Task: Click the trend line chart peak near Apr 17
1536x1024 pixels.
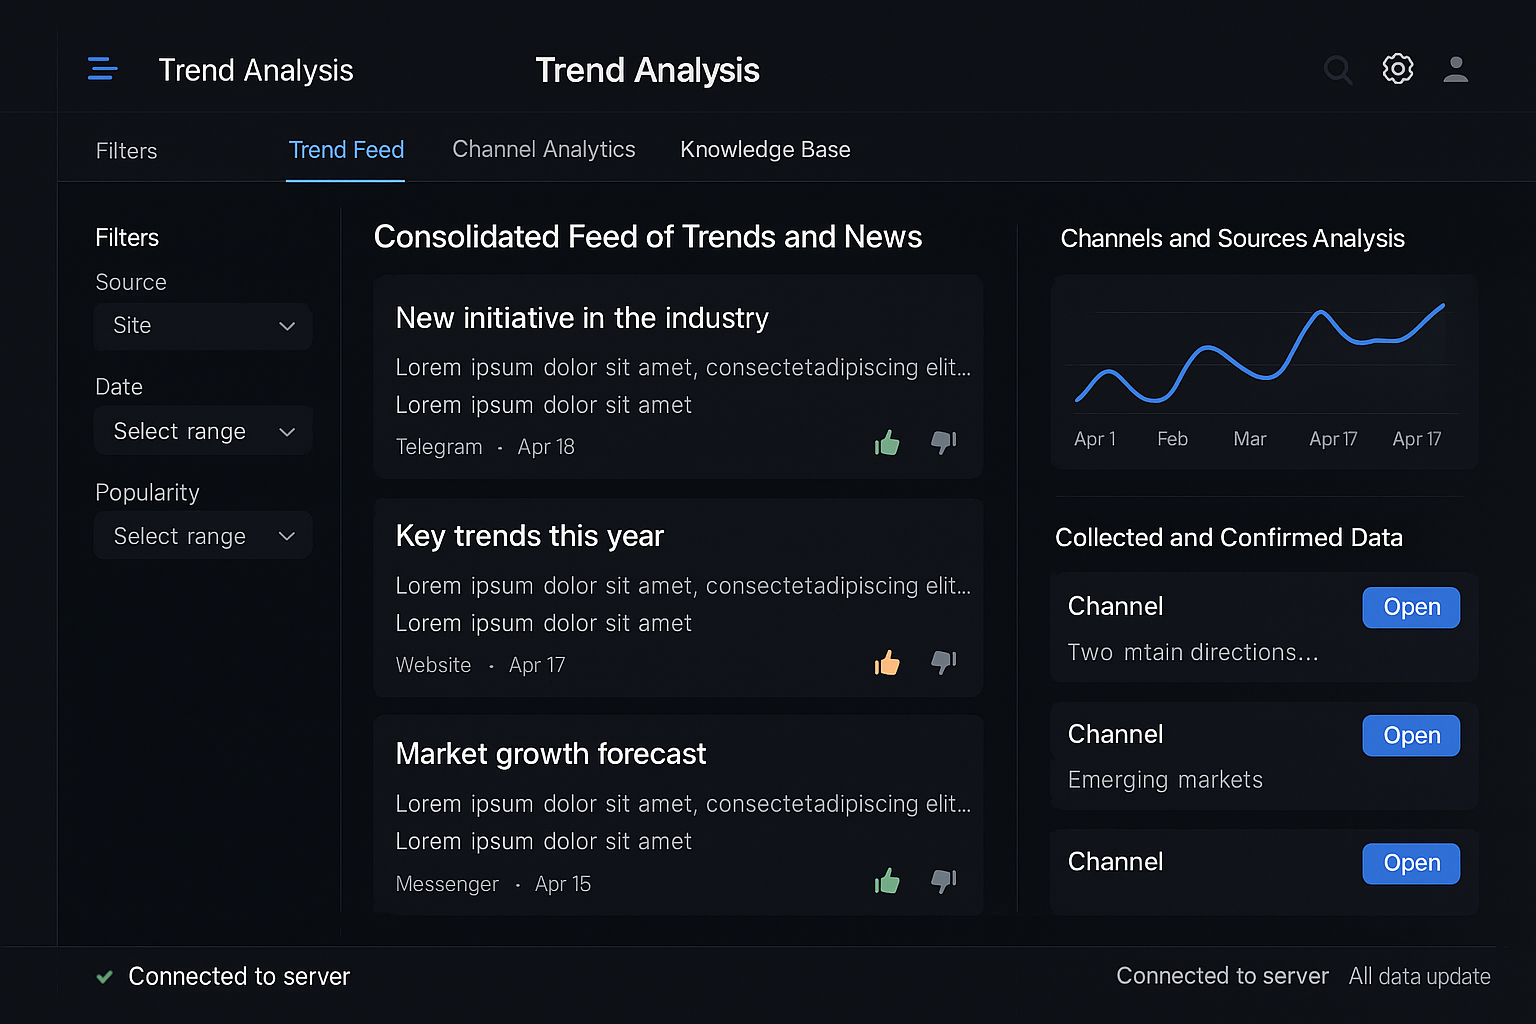Action: tap(1321, 313)
